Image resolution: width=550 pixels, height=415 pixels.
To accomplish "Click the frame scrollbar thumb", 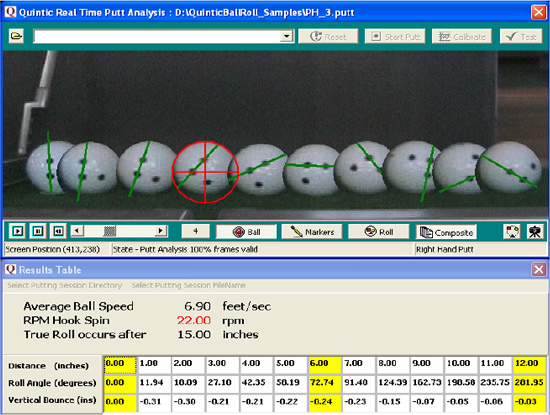I will point(110,231).
